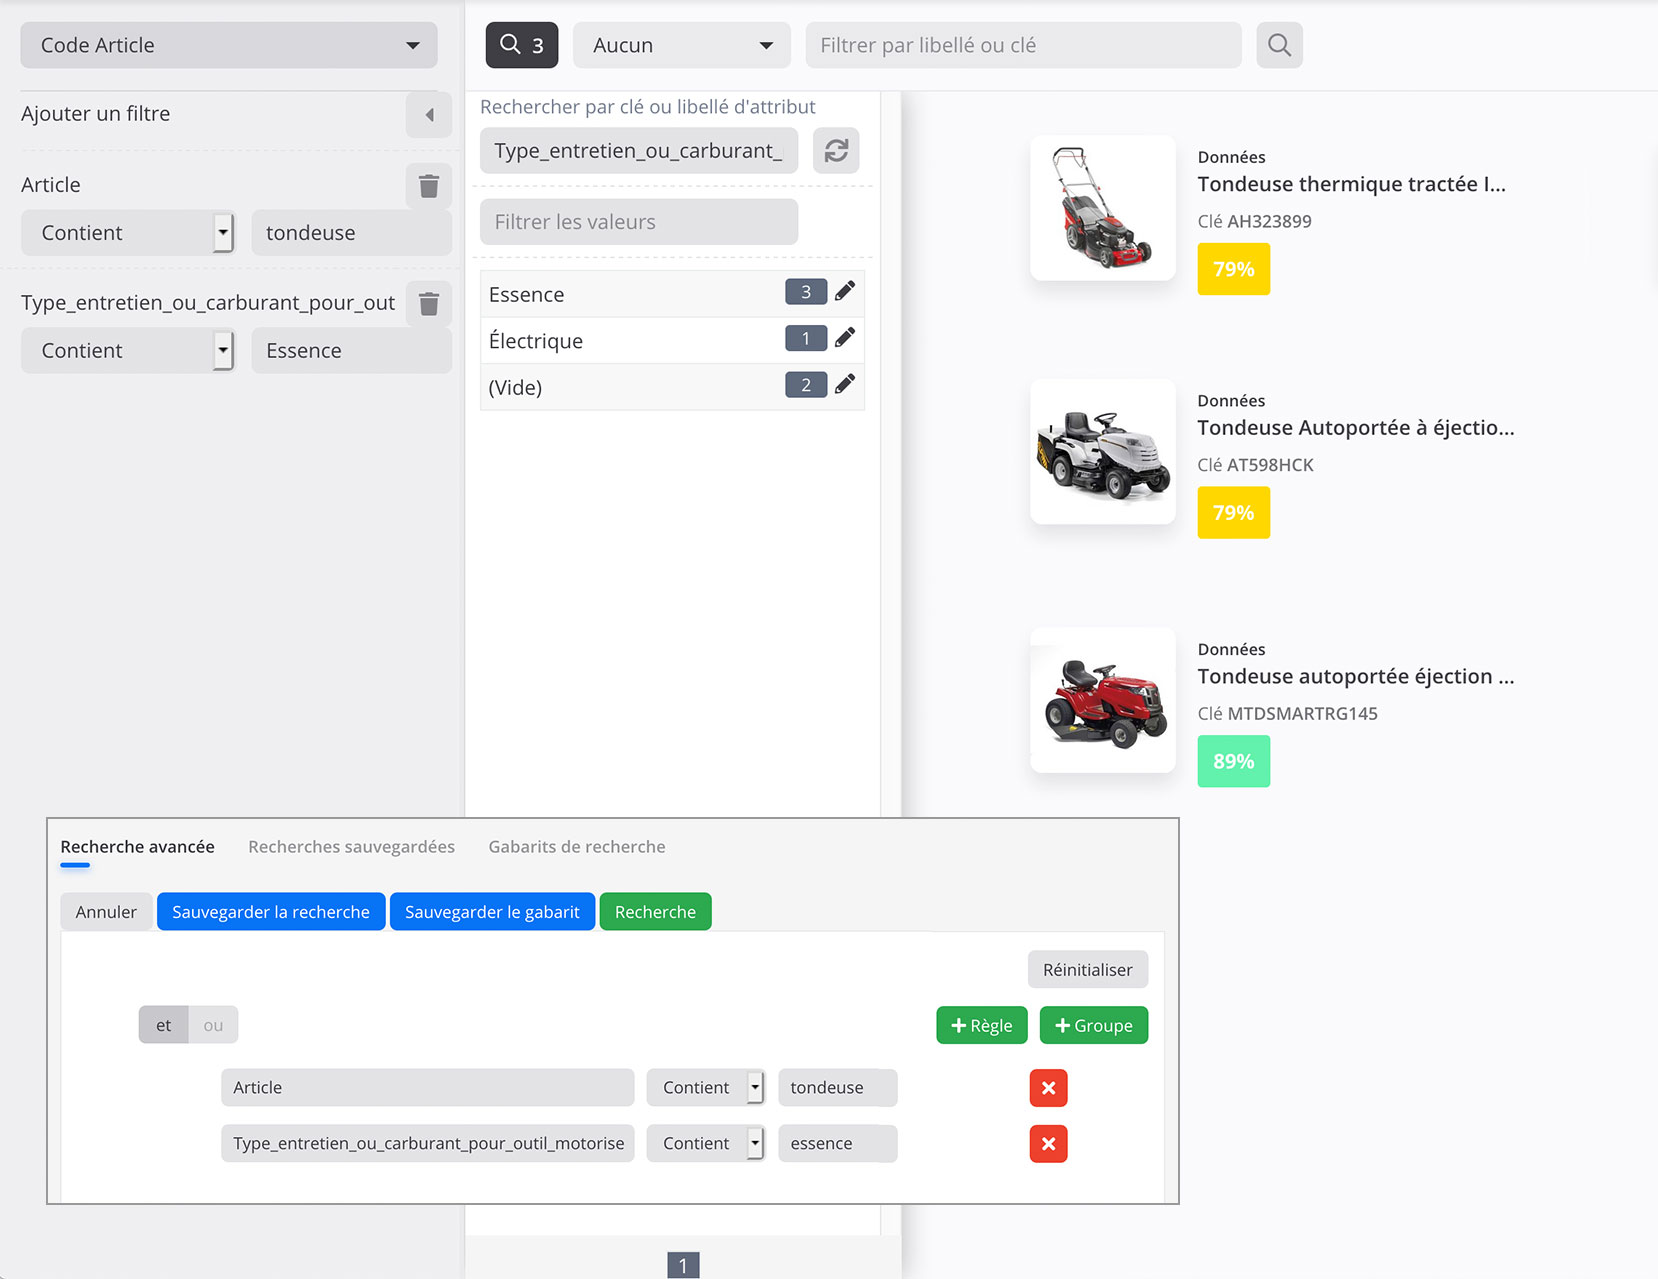Collapse the Ajouter un filtre panel arrow
1658x1279 pixels.
coord(429,115)
